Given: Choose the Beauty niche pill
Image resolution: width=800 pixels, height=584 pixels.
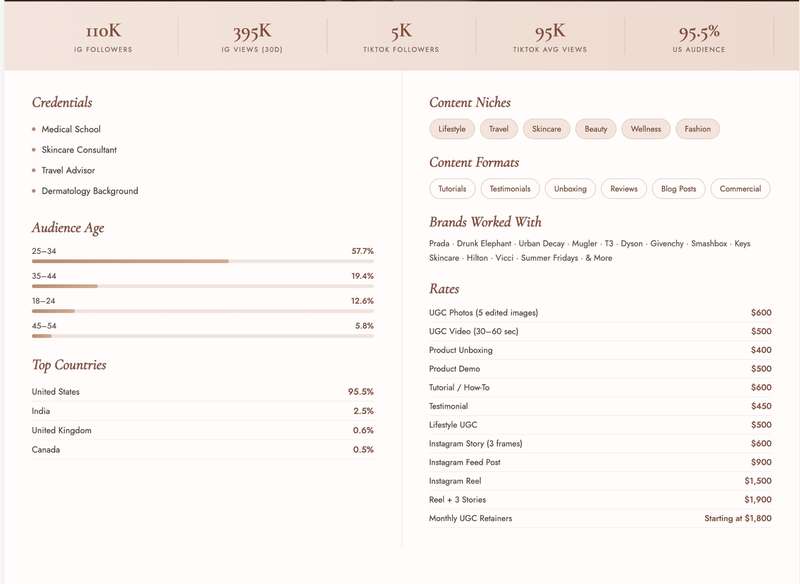Looking at the screenshot, I should tap(596, 129).
